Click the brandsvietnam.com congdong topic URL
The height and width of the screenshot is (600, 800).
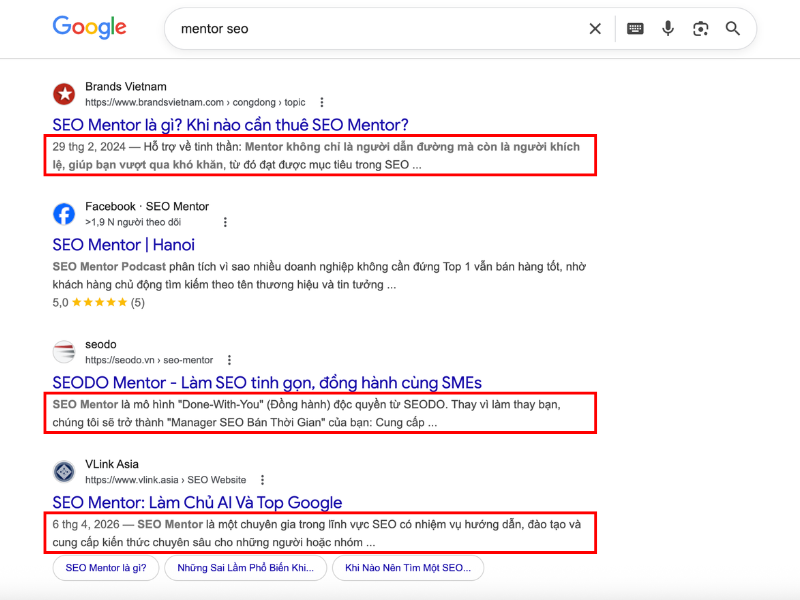[195, 103]
